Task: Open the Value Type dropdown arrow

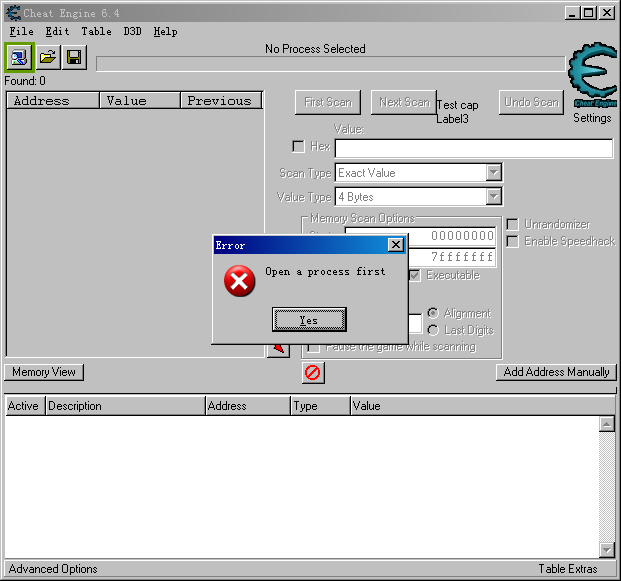Action: point(494,197)
